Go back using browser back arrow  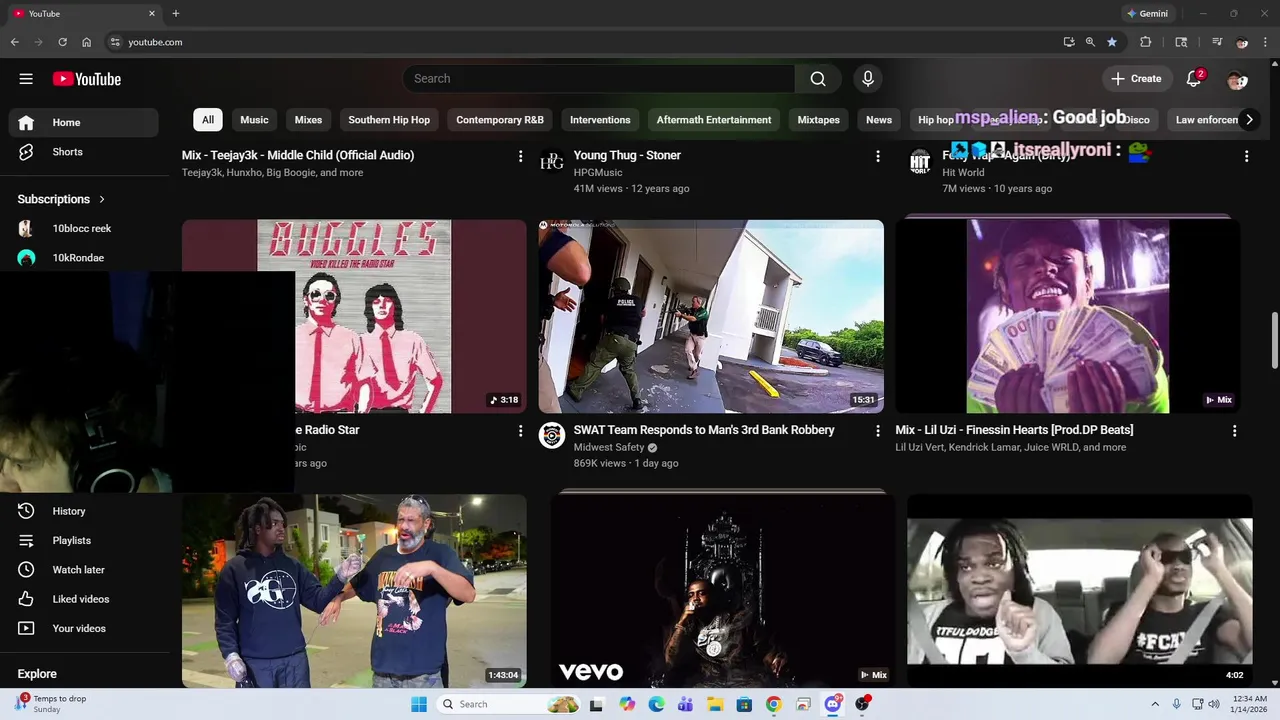(x=14, y=42)
